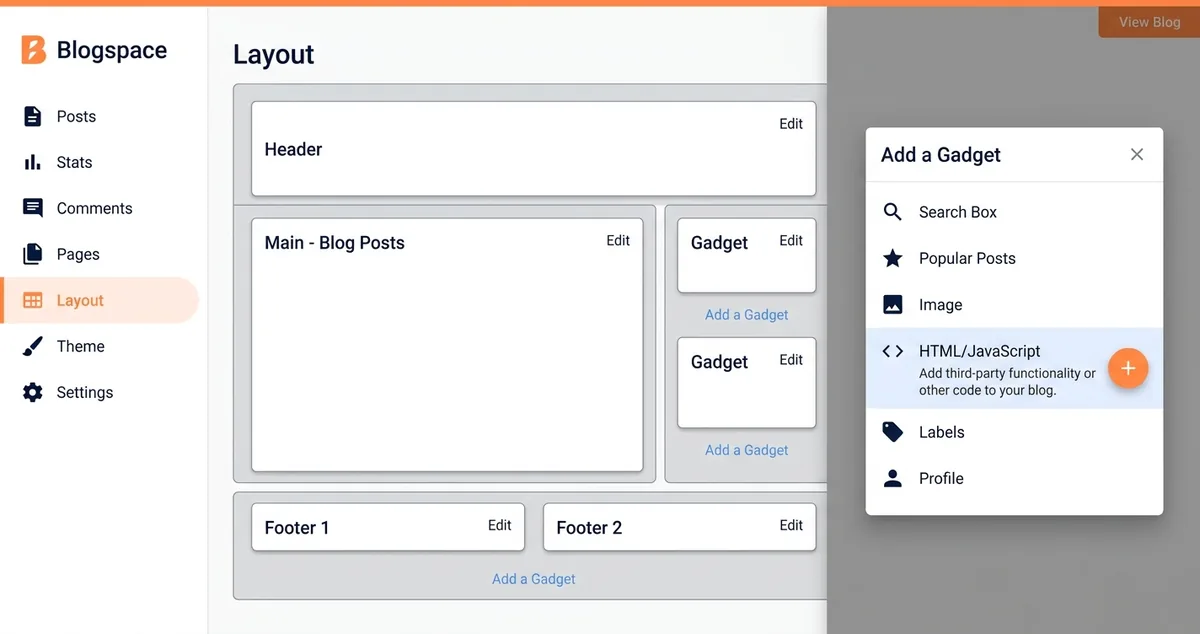This screenshot has width=1200, height=634.
Task: Click the Header block title
Action: click(x=293, y=149)
